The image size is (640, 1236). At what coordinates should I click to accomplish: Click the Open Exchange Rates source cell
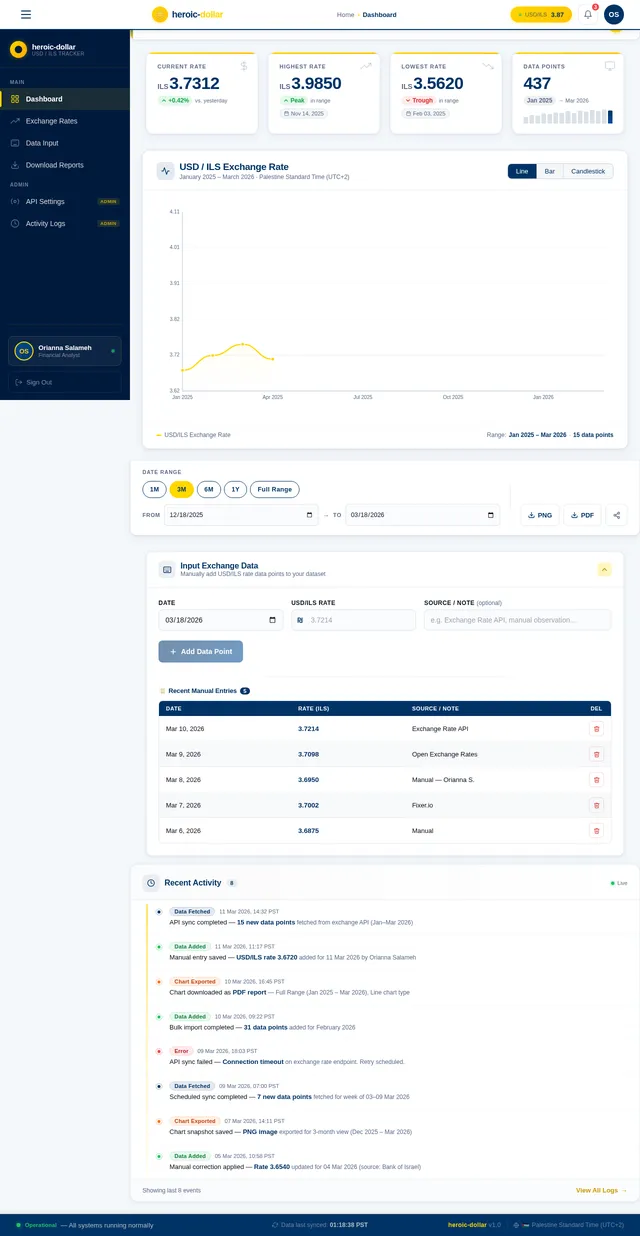click(x=445, y=754)
